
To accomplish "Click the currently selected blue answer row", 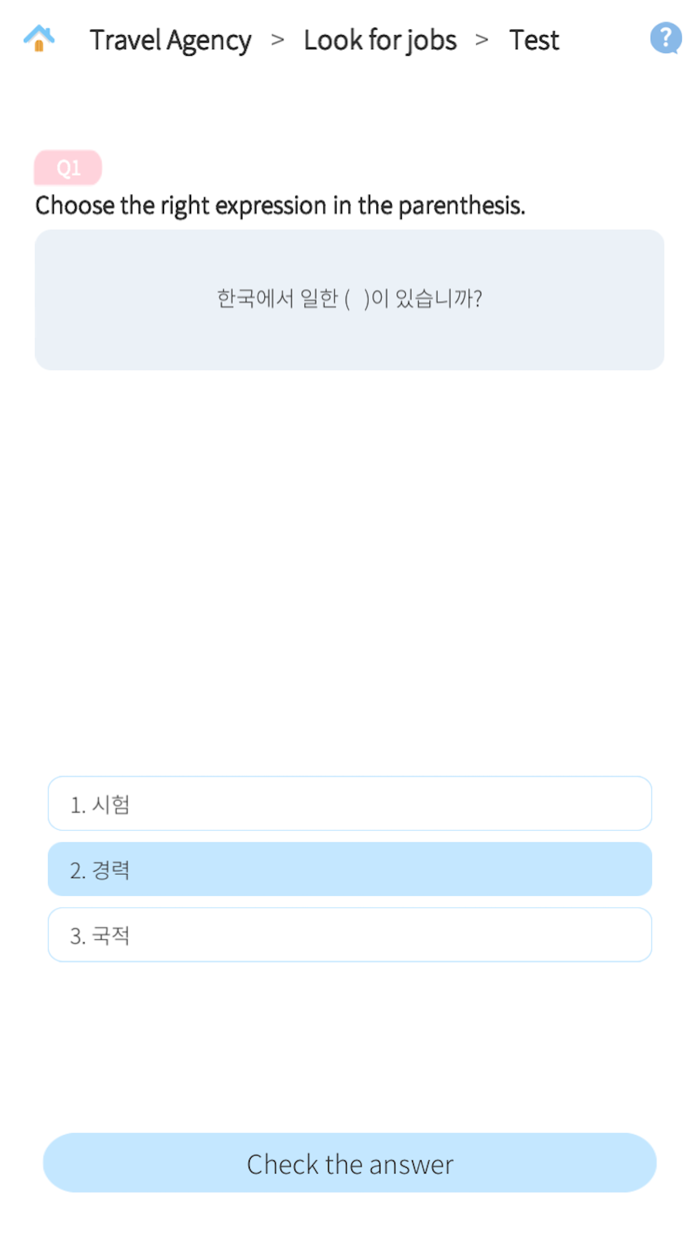I will coord(349,869).
